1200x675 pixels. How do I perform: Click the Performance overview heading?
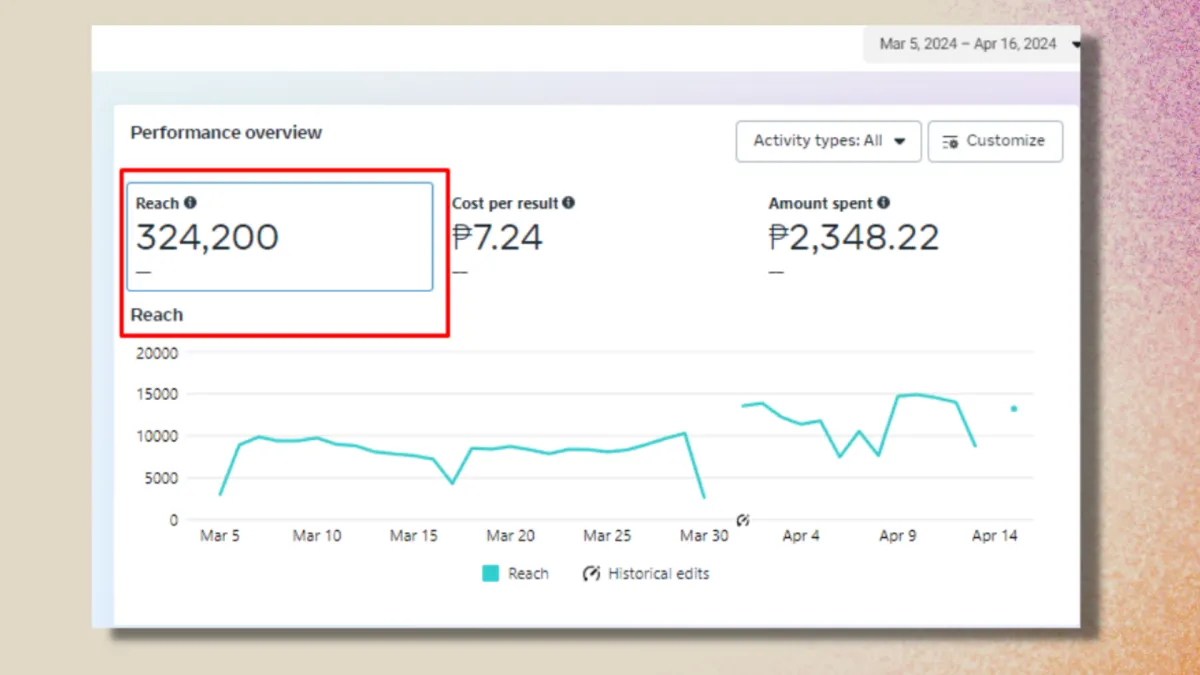point(226,133)
